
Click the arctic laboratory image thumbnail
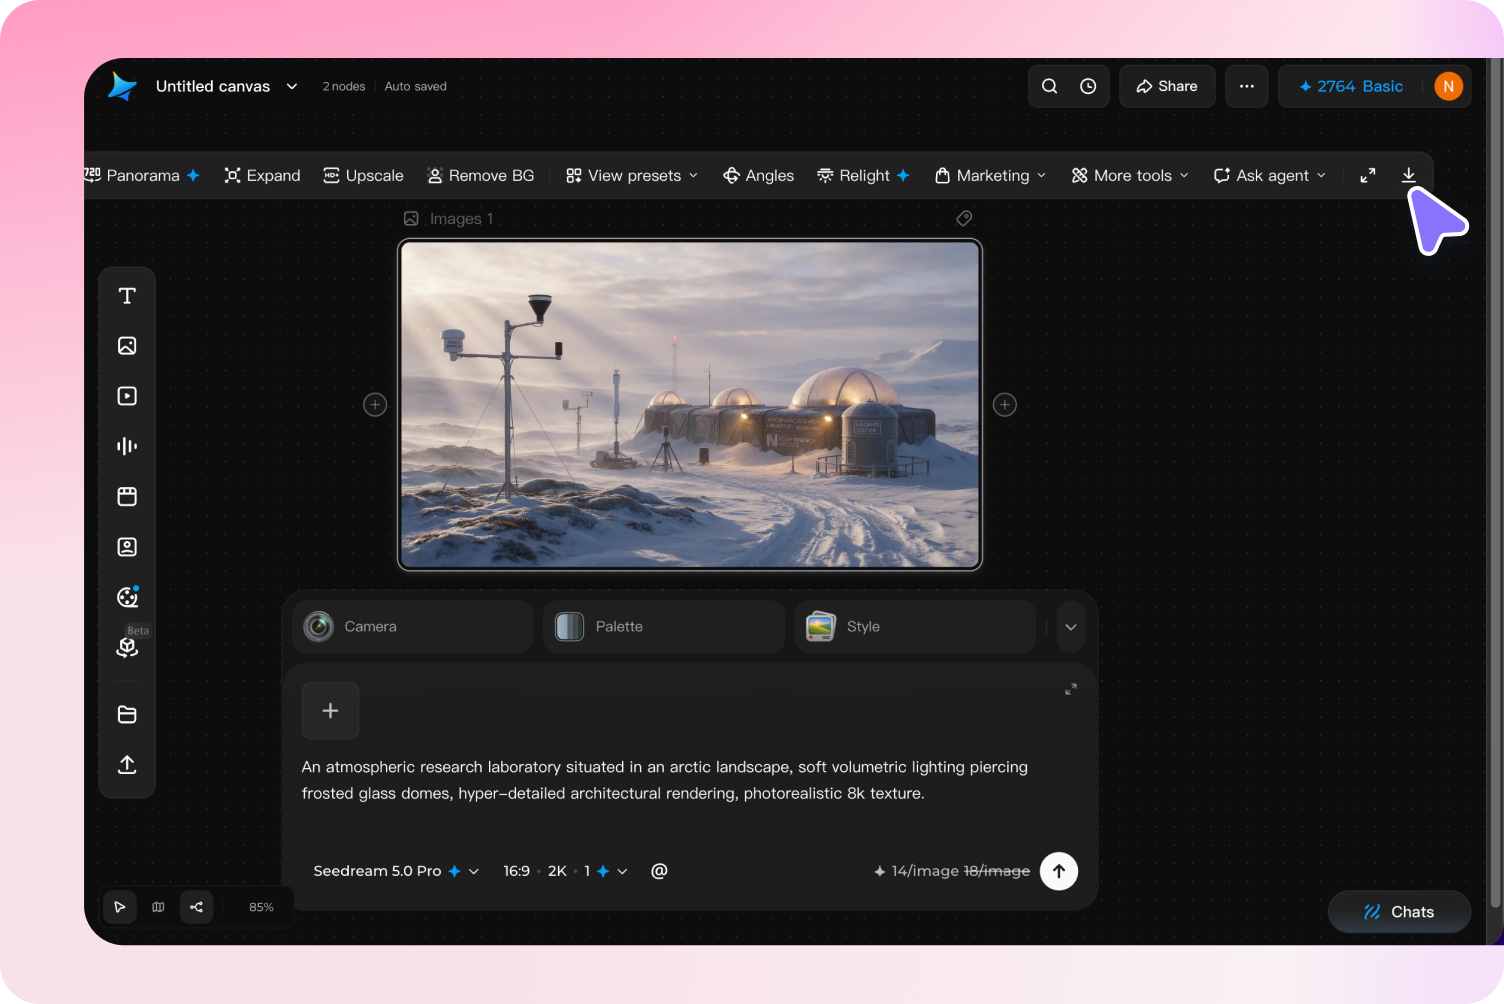click(x=690, y=405)
